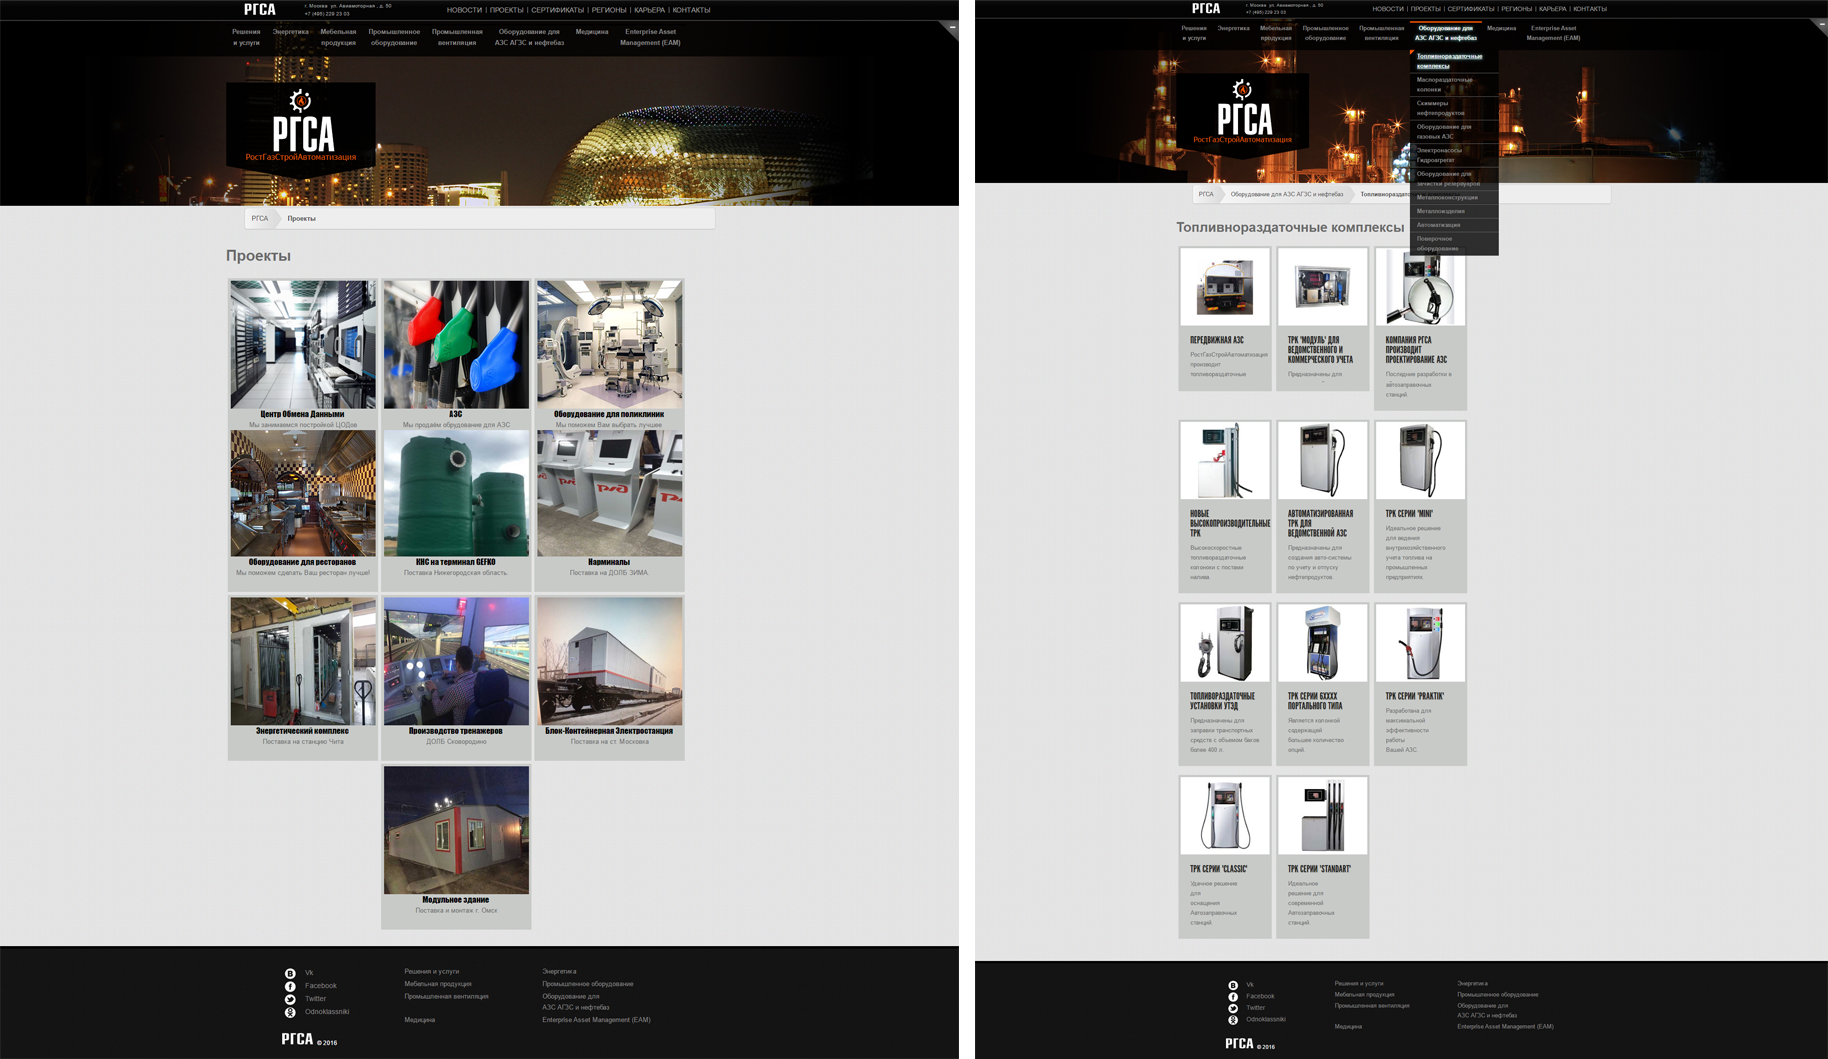This screenshot has height=1059, width=1828.
Task: Click the Odnoklassniki icon in the Проекты page footer
Action: pos(290,1012)
